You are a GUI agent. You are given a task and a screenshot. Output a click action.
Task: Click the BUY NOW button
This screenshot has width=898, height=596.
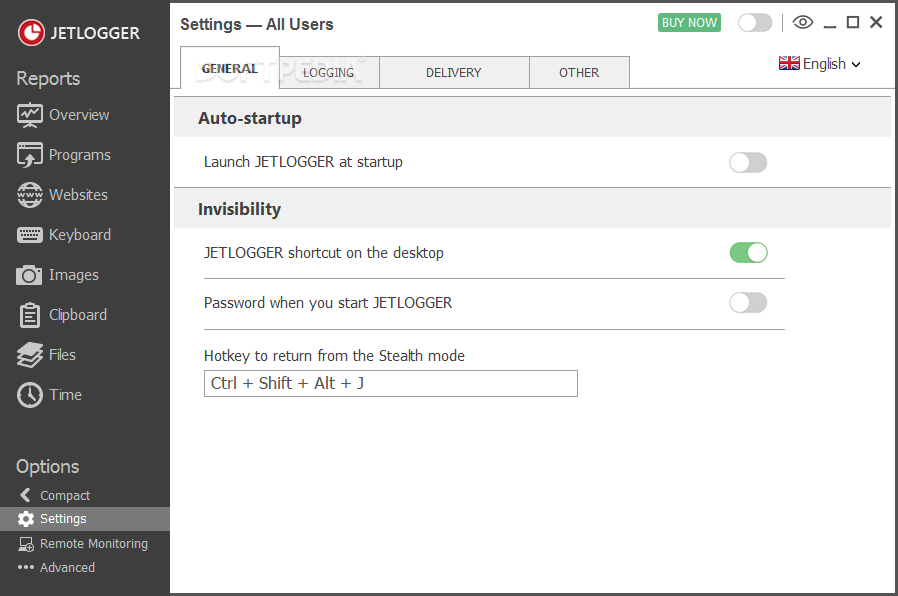click(689, 22)
